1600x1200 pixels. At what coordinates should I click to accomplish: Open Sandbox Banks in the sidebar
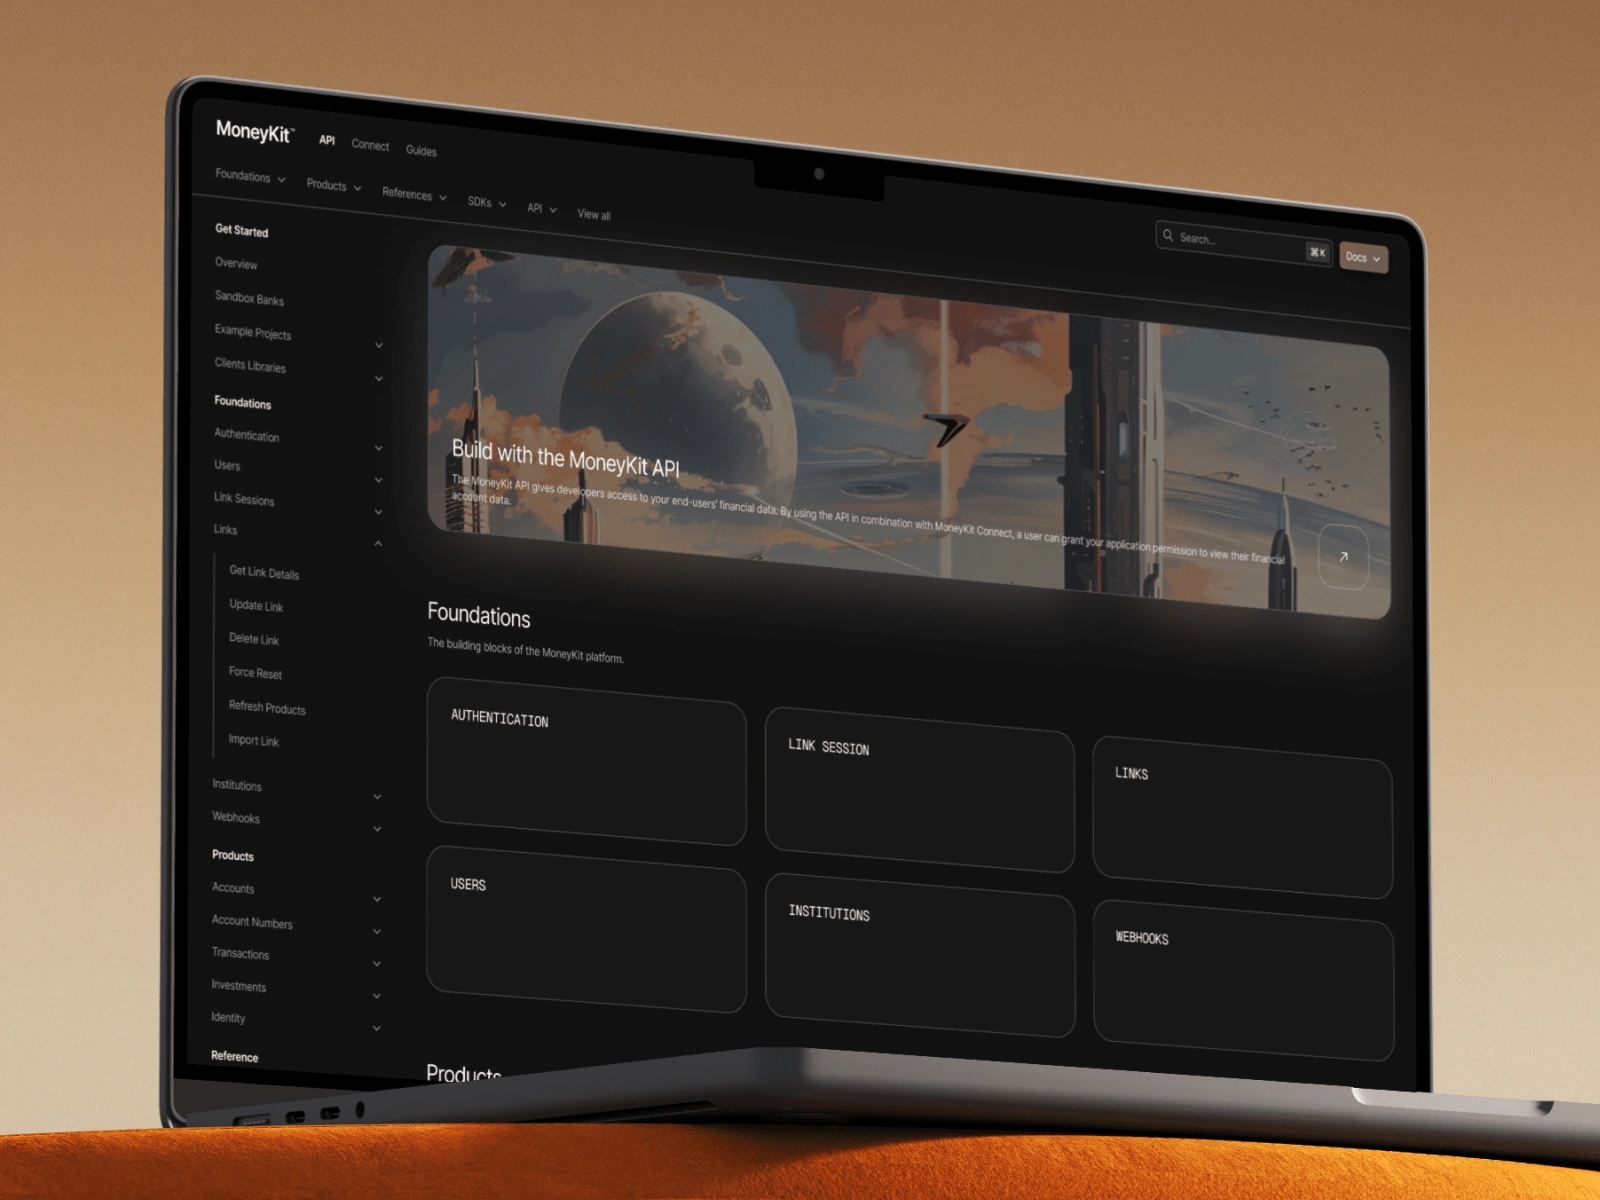(x=249, y=298)
